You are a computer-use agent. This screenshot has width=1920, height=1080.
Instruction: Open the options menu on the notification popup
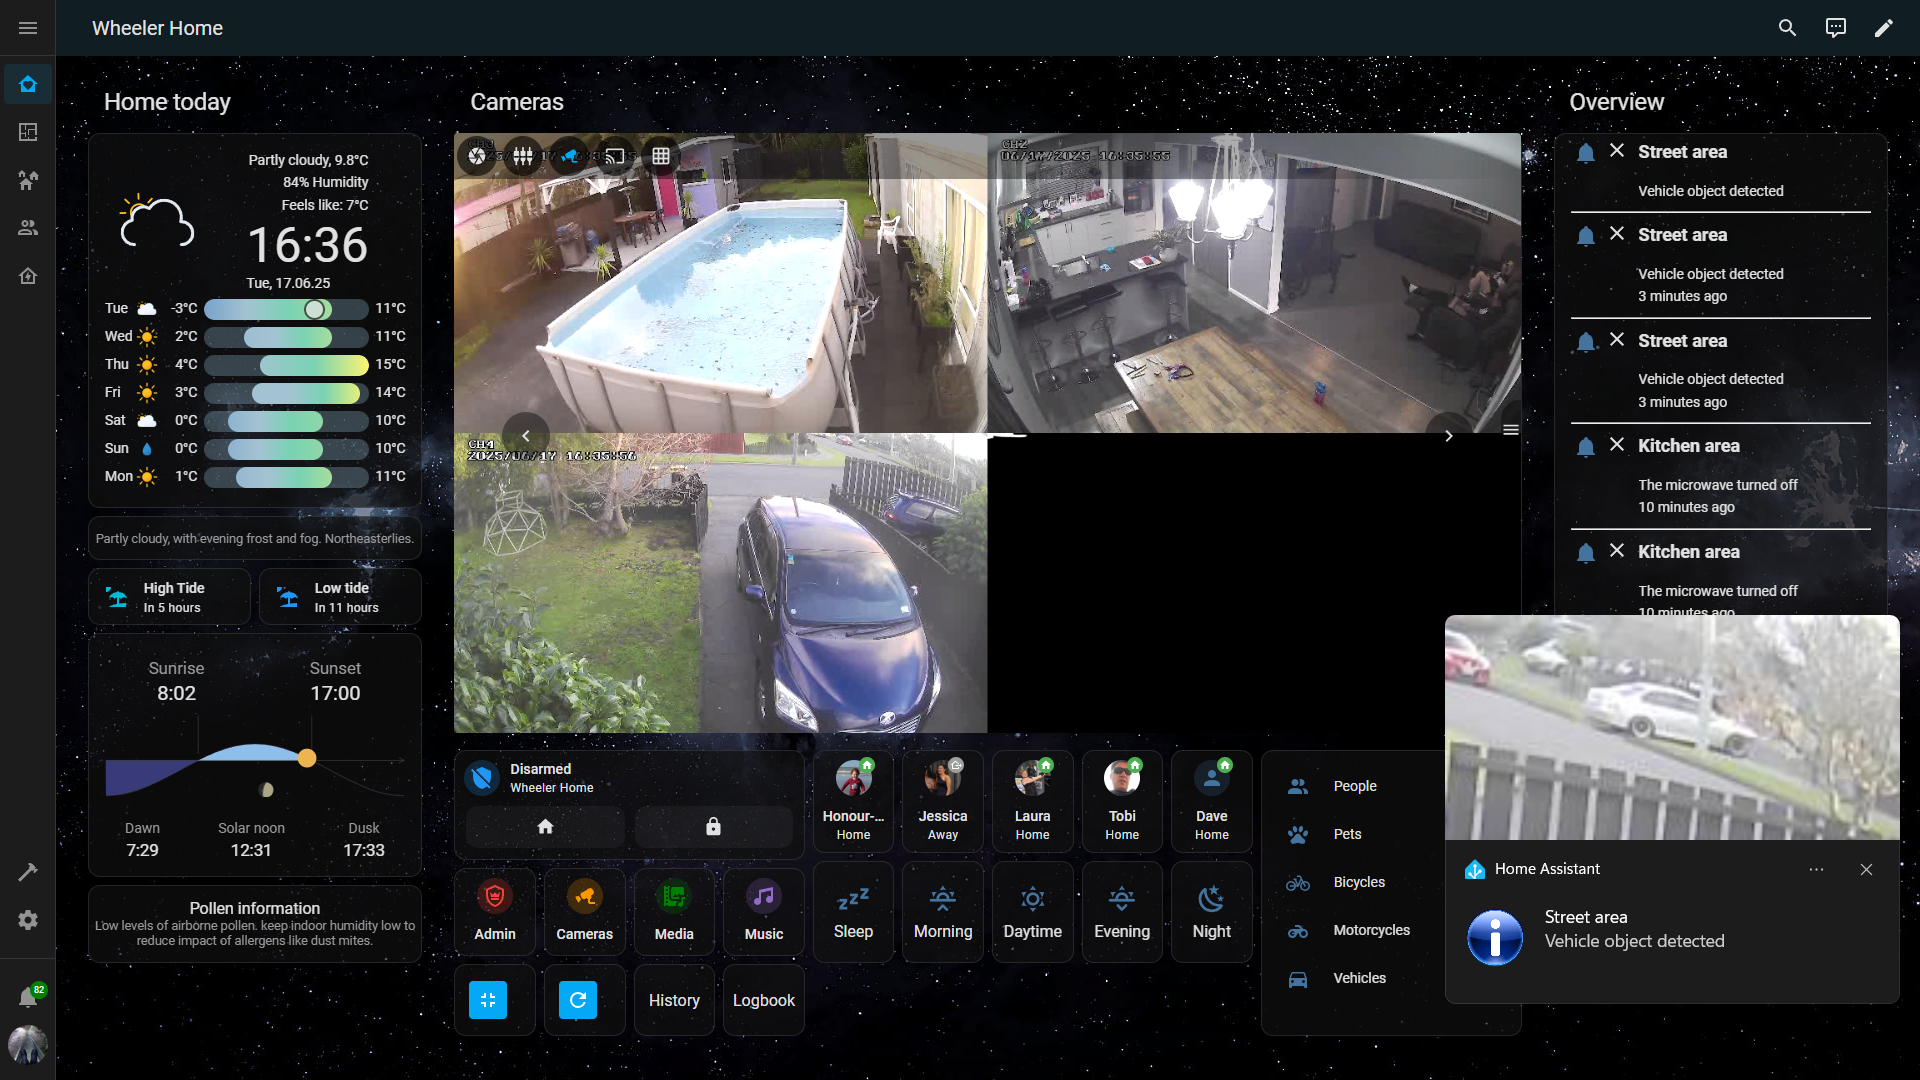pos(1817,869)
